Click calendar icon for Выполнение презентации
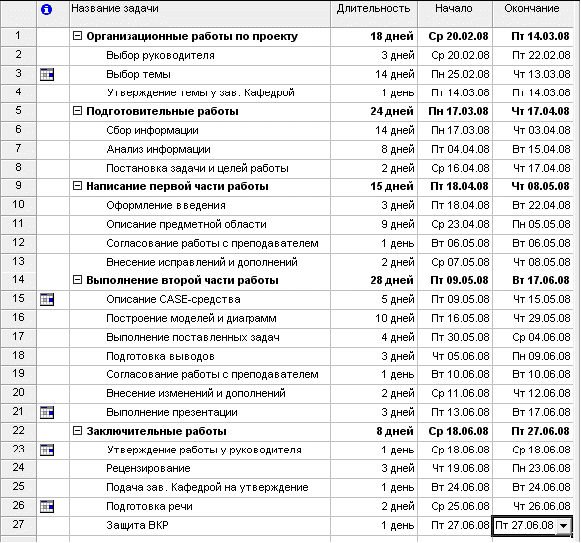This screenshot has width=581, height=543. tap(47, 412)
